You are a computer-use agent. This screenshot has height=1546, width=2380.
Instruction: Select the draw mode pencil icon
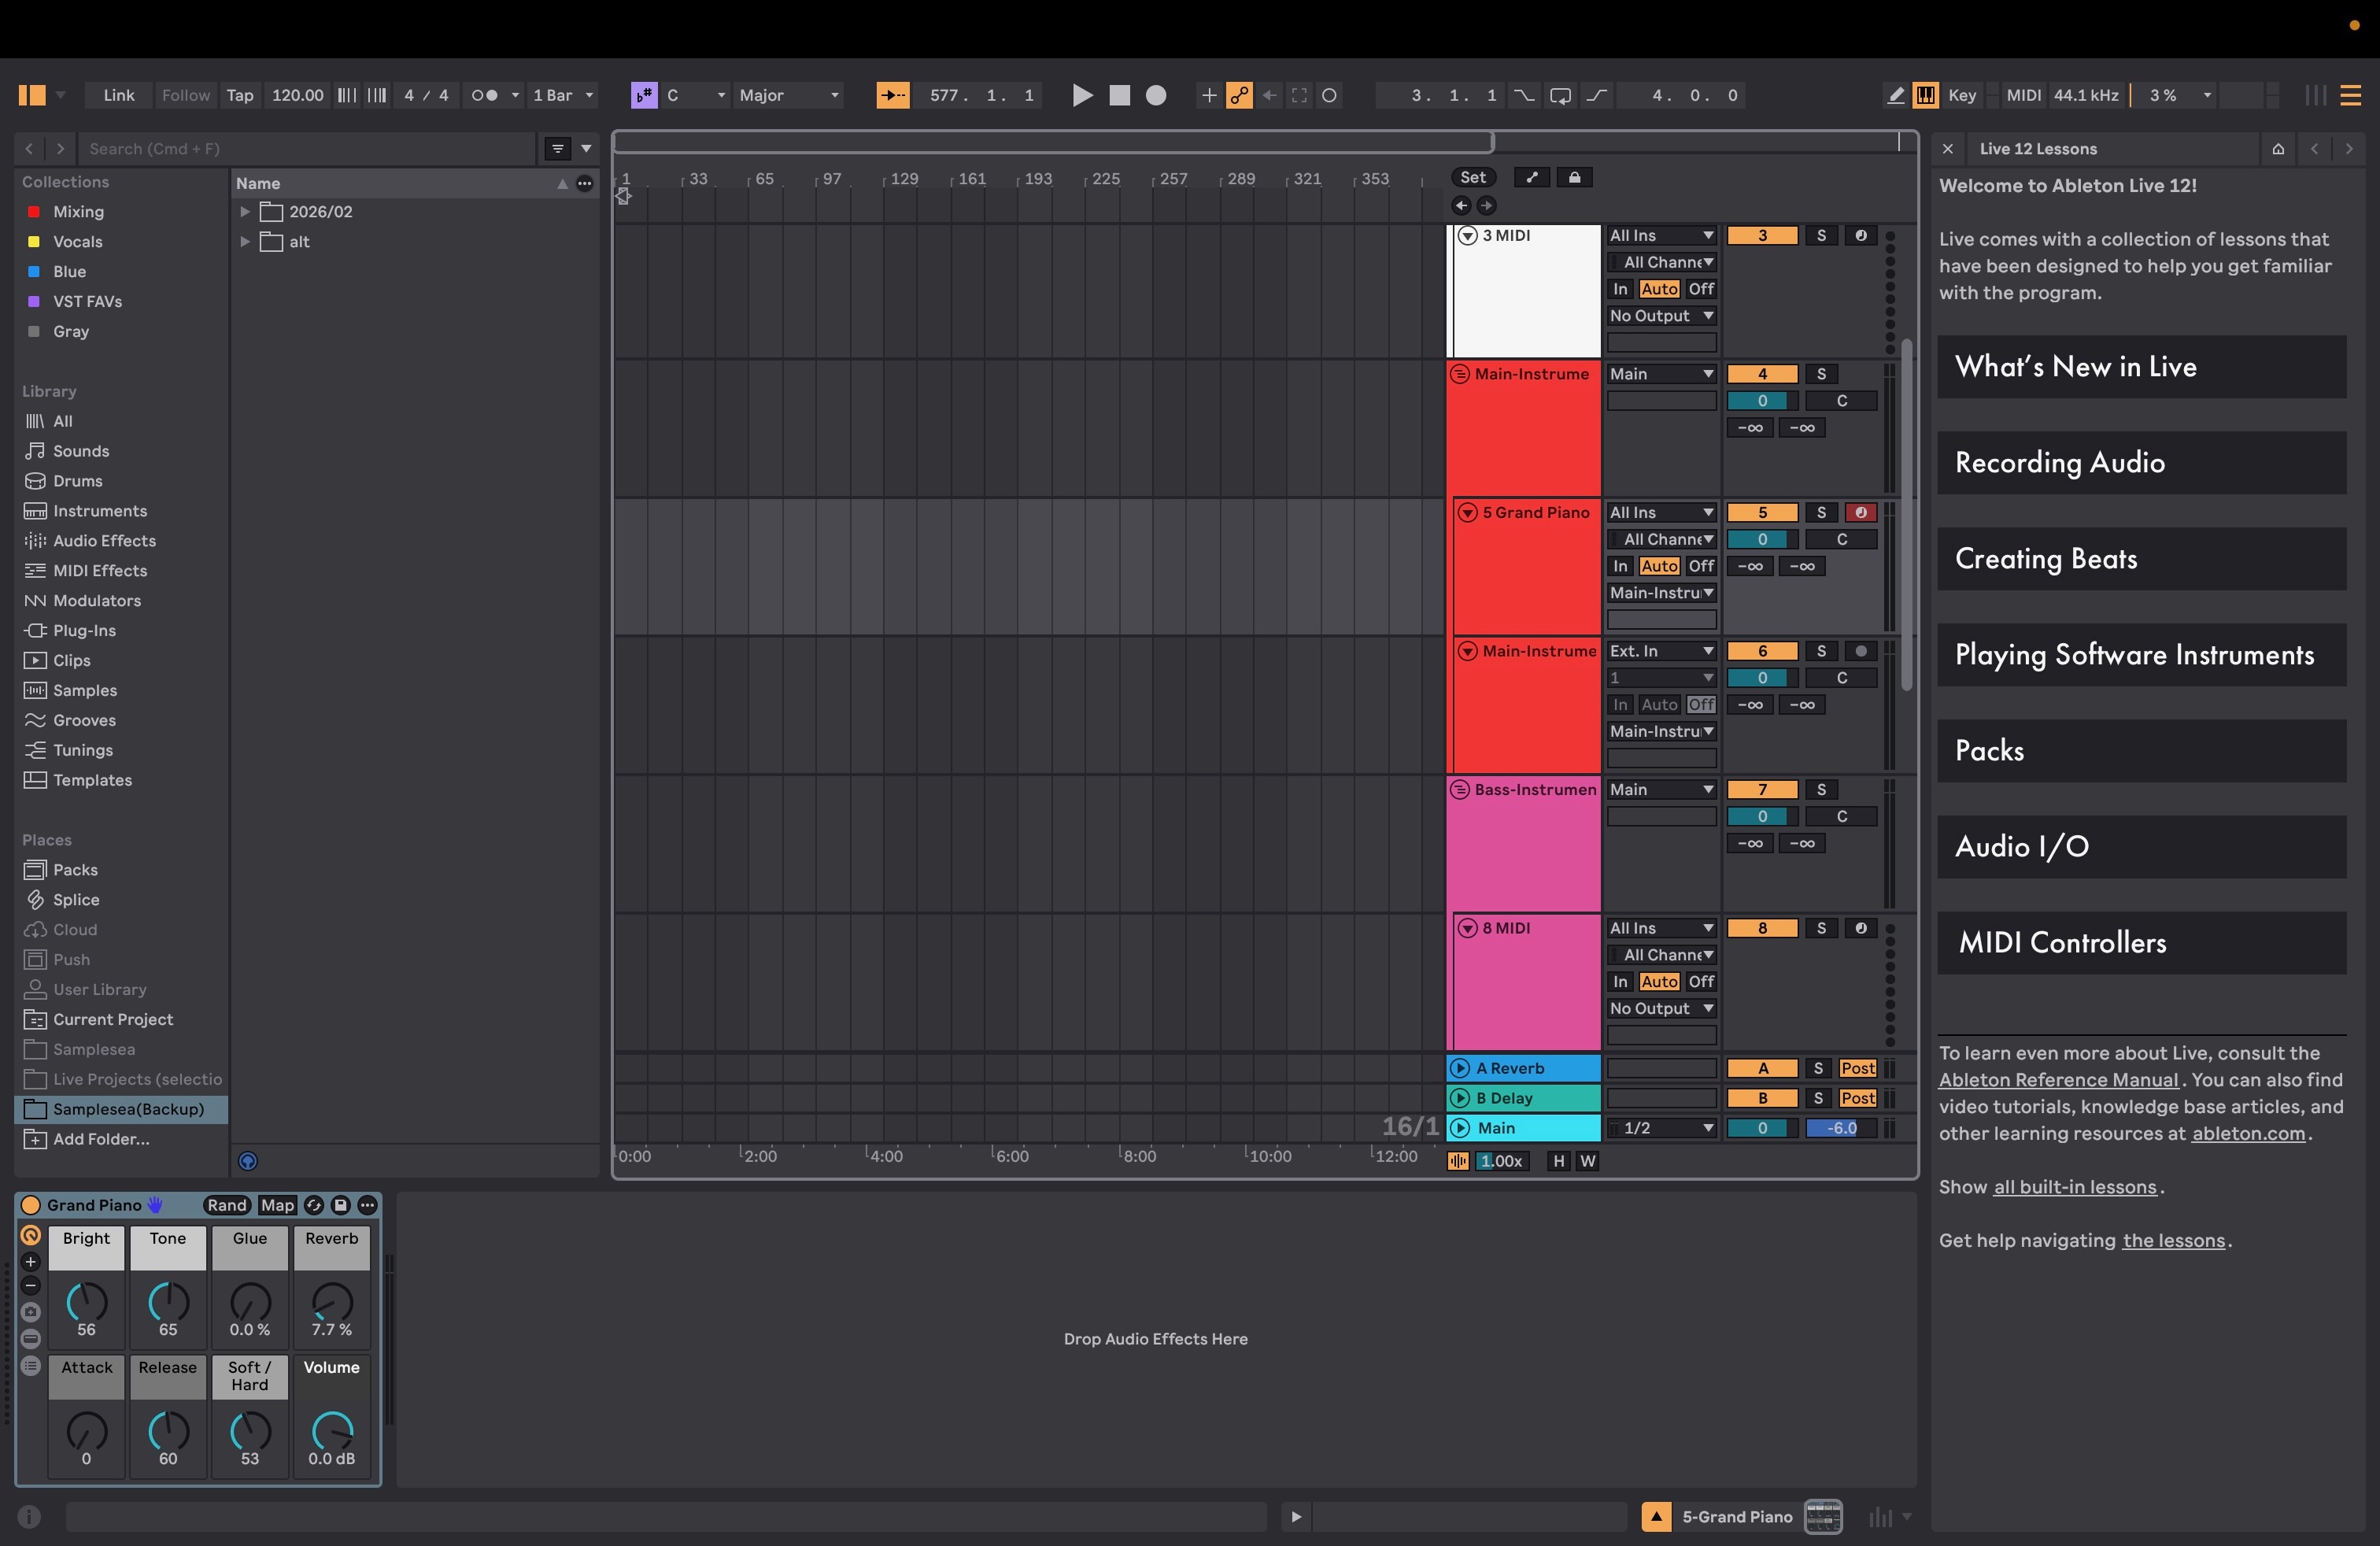pos(1895,95)
